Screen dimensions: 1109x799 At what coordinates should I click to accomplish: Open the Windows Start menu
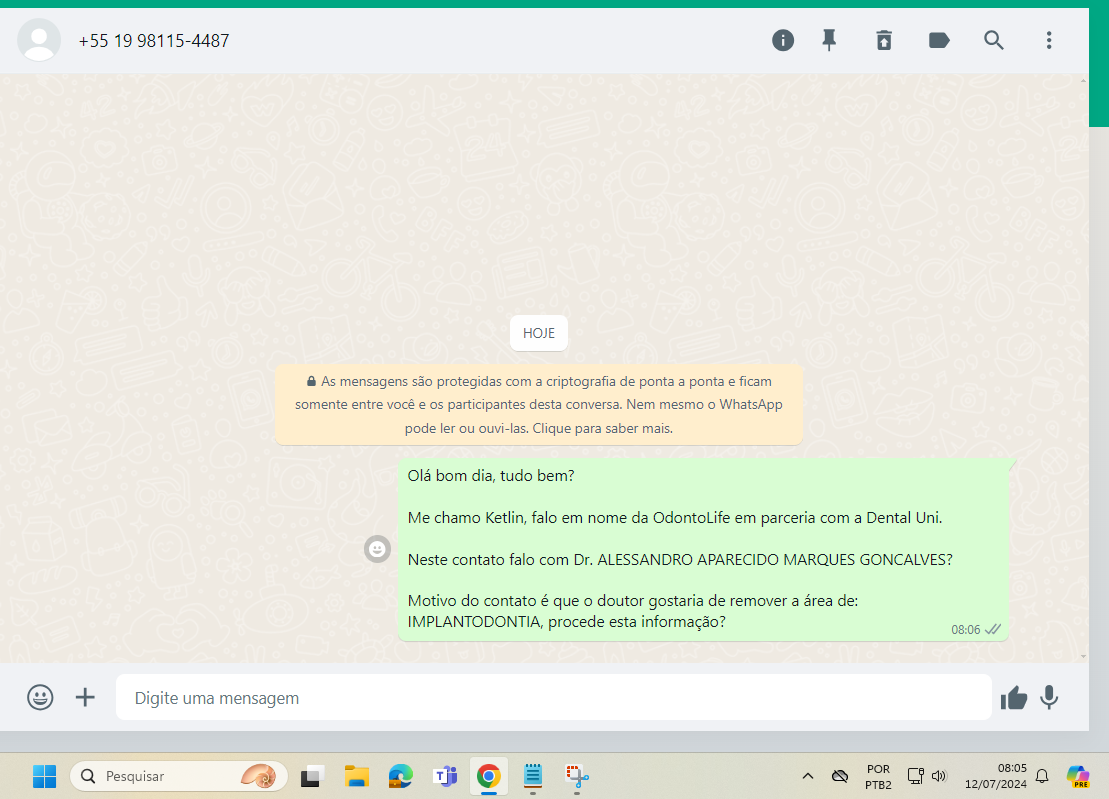(x=45, y=776)
